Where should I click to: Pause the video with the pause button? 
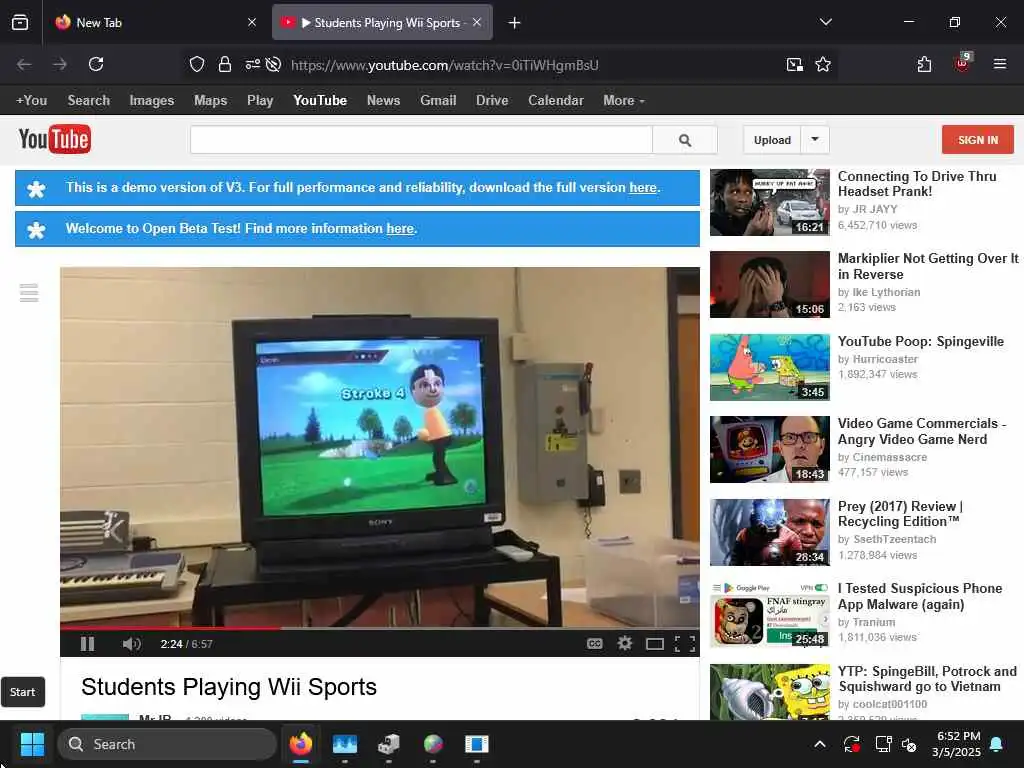pos(88,644)
